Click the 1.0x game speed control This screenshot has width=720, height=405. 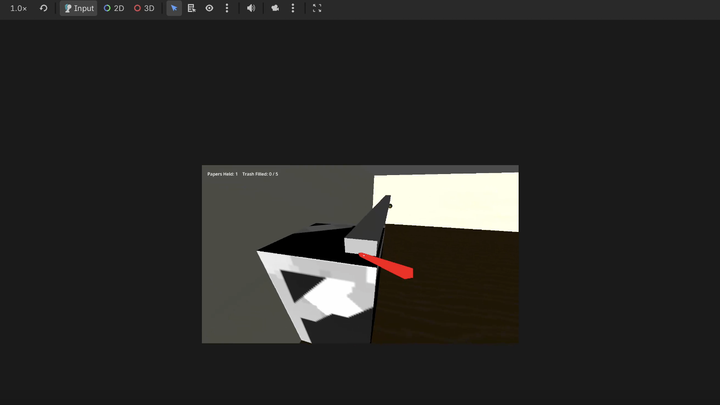[18, 8]
